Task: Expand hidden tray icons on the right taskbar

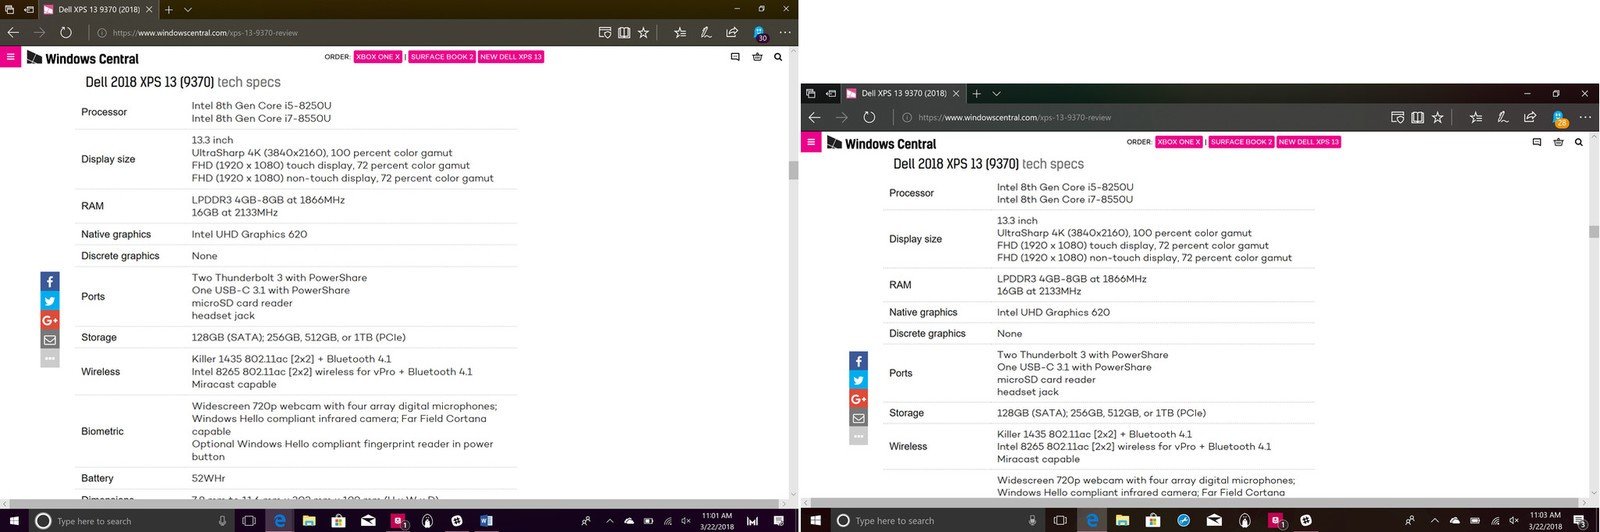Action: [x=1434, y=521]
